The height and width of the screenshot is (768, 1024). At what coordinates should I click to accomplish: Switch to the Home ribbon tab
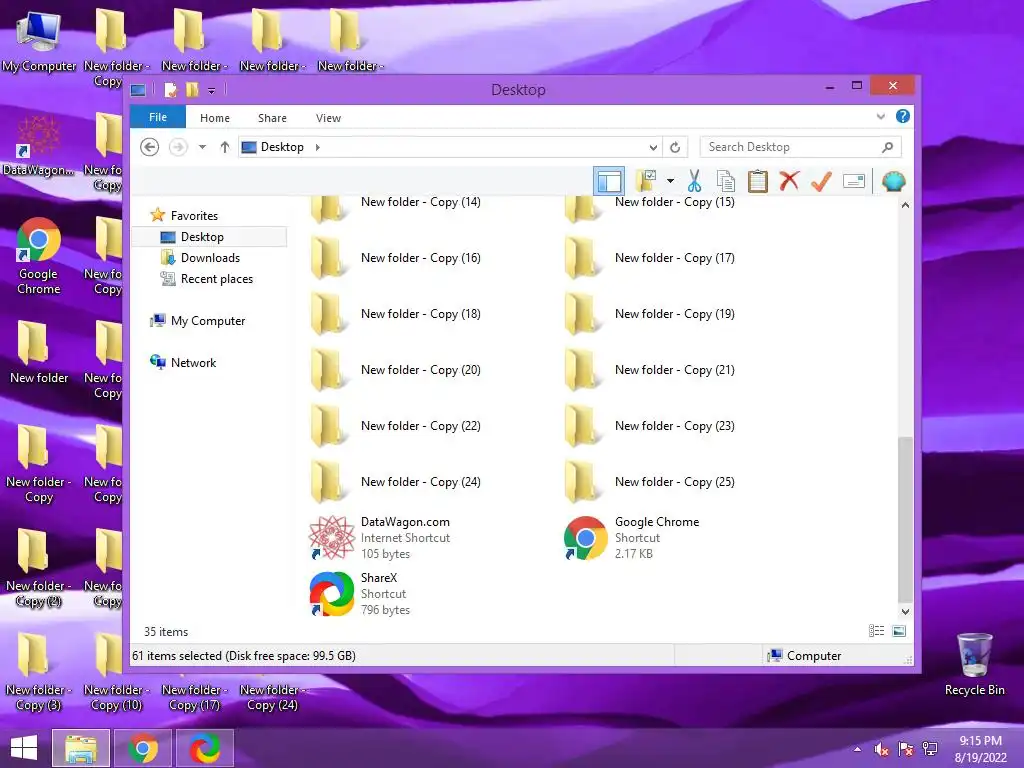215,118
